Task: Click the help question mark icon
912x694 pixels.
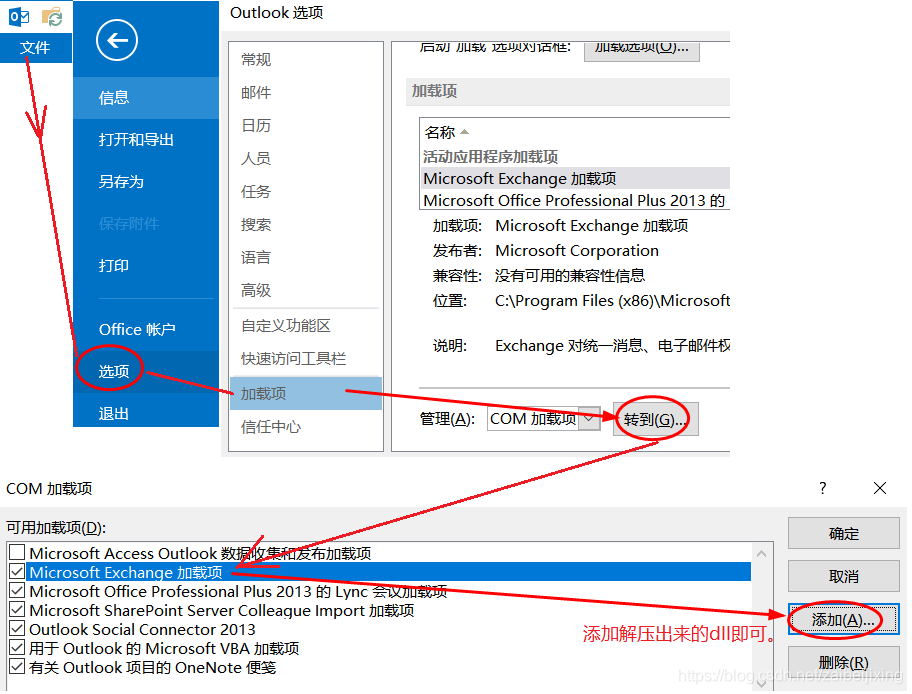Action: 822,488
